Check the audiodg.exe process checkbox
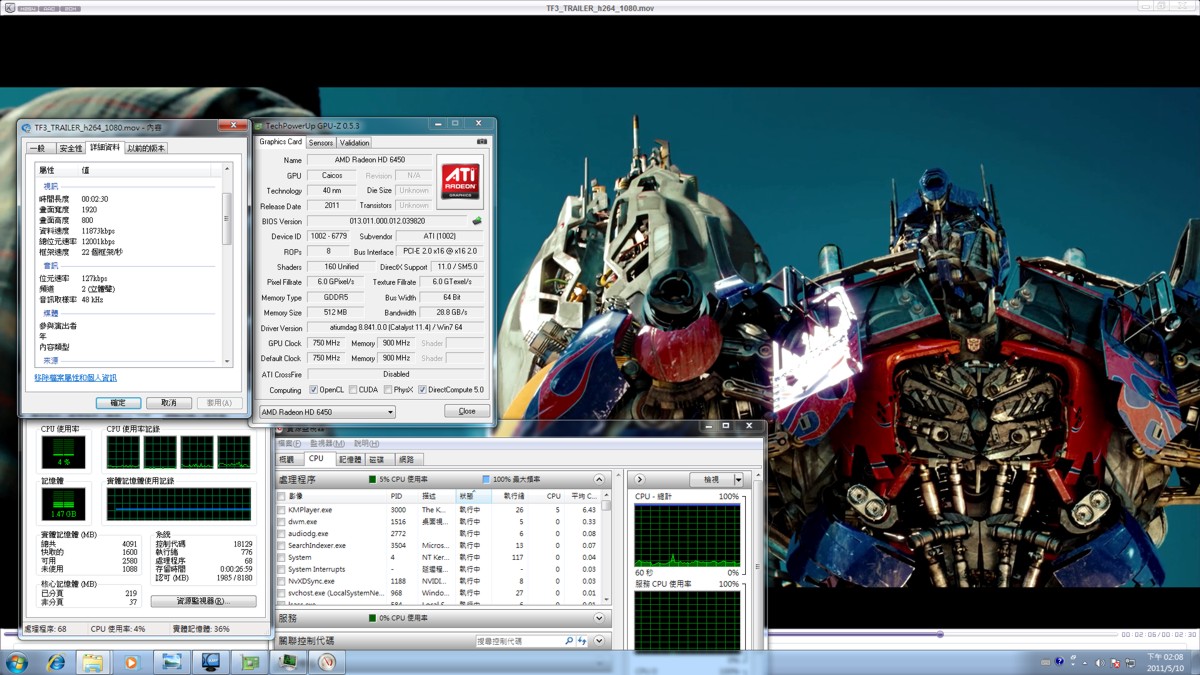The image size is (1200, 675). 282,534
